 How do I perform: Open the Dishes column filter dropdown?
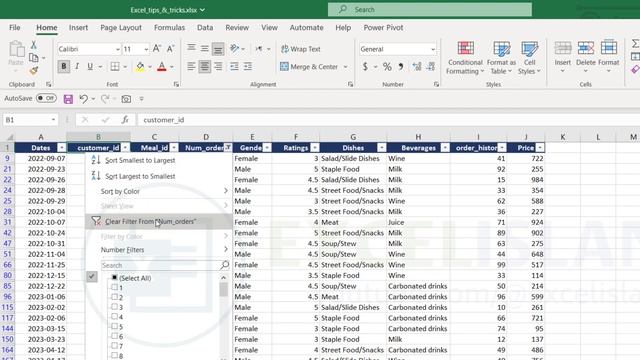pyautogui.click(x=382, y=148)
